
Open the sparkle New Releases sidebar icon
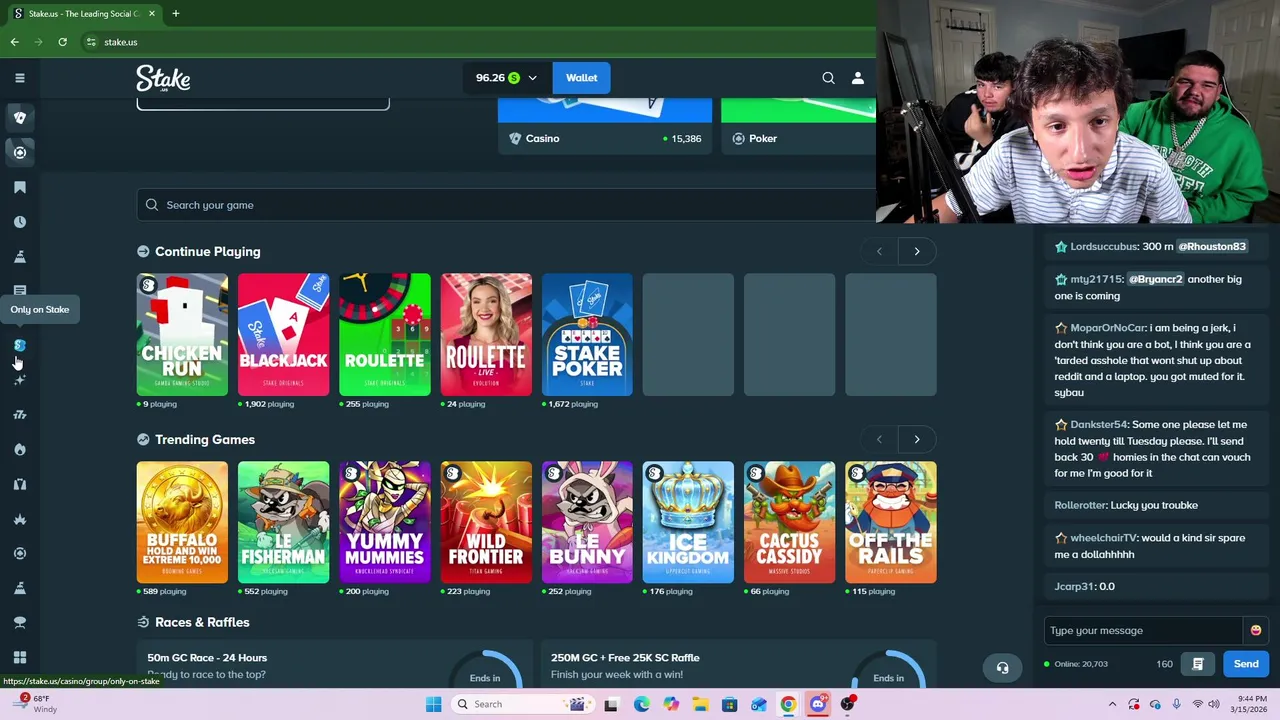(19, 380)
